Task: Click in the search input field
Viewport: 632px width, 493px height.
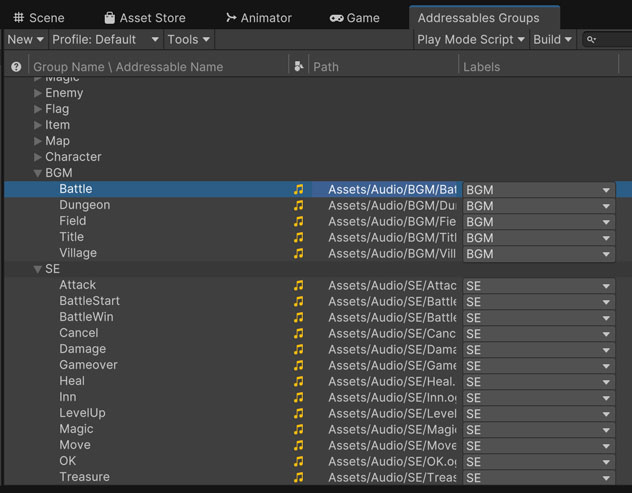Action: (x=607, y=40)
